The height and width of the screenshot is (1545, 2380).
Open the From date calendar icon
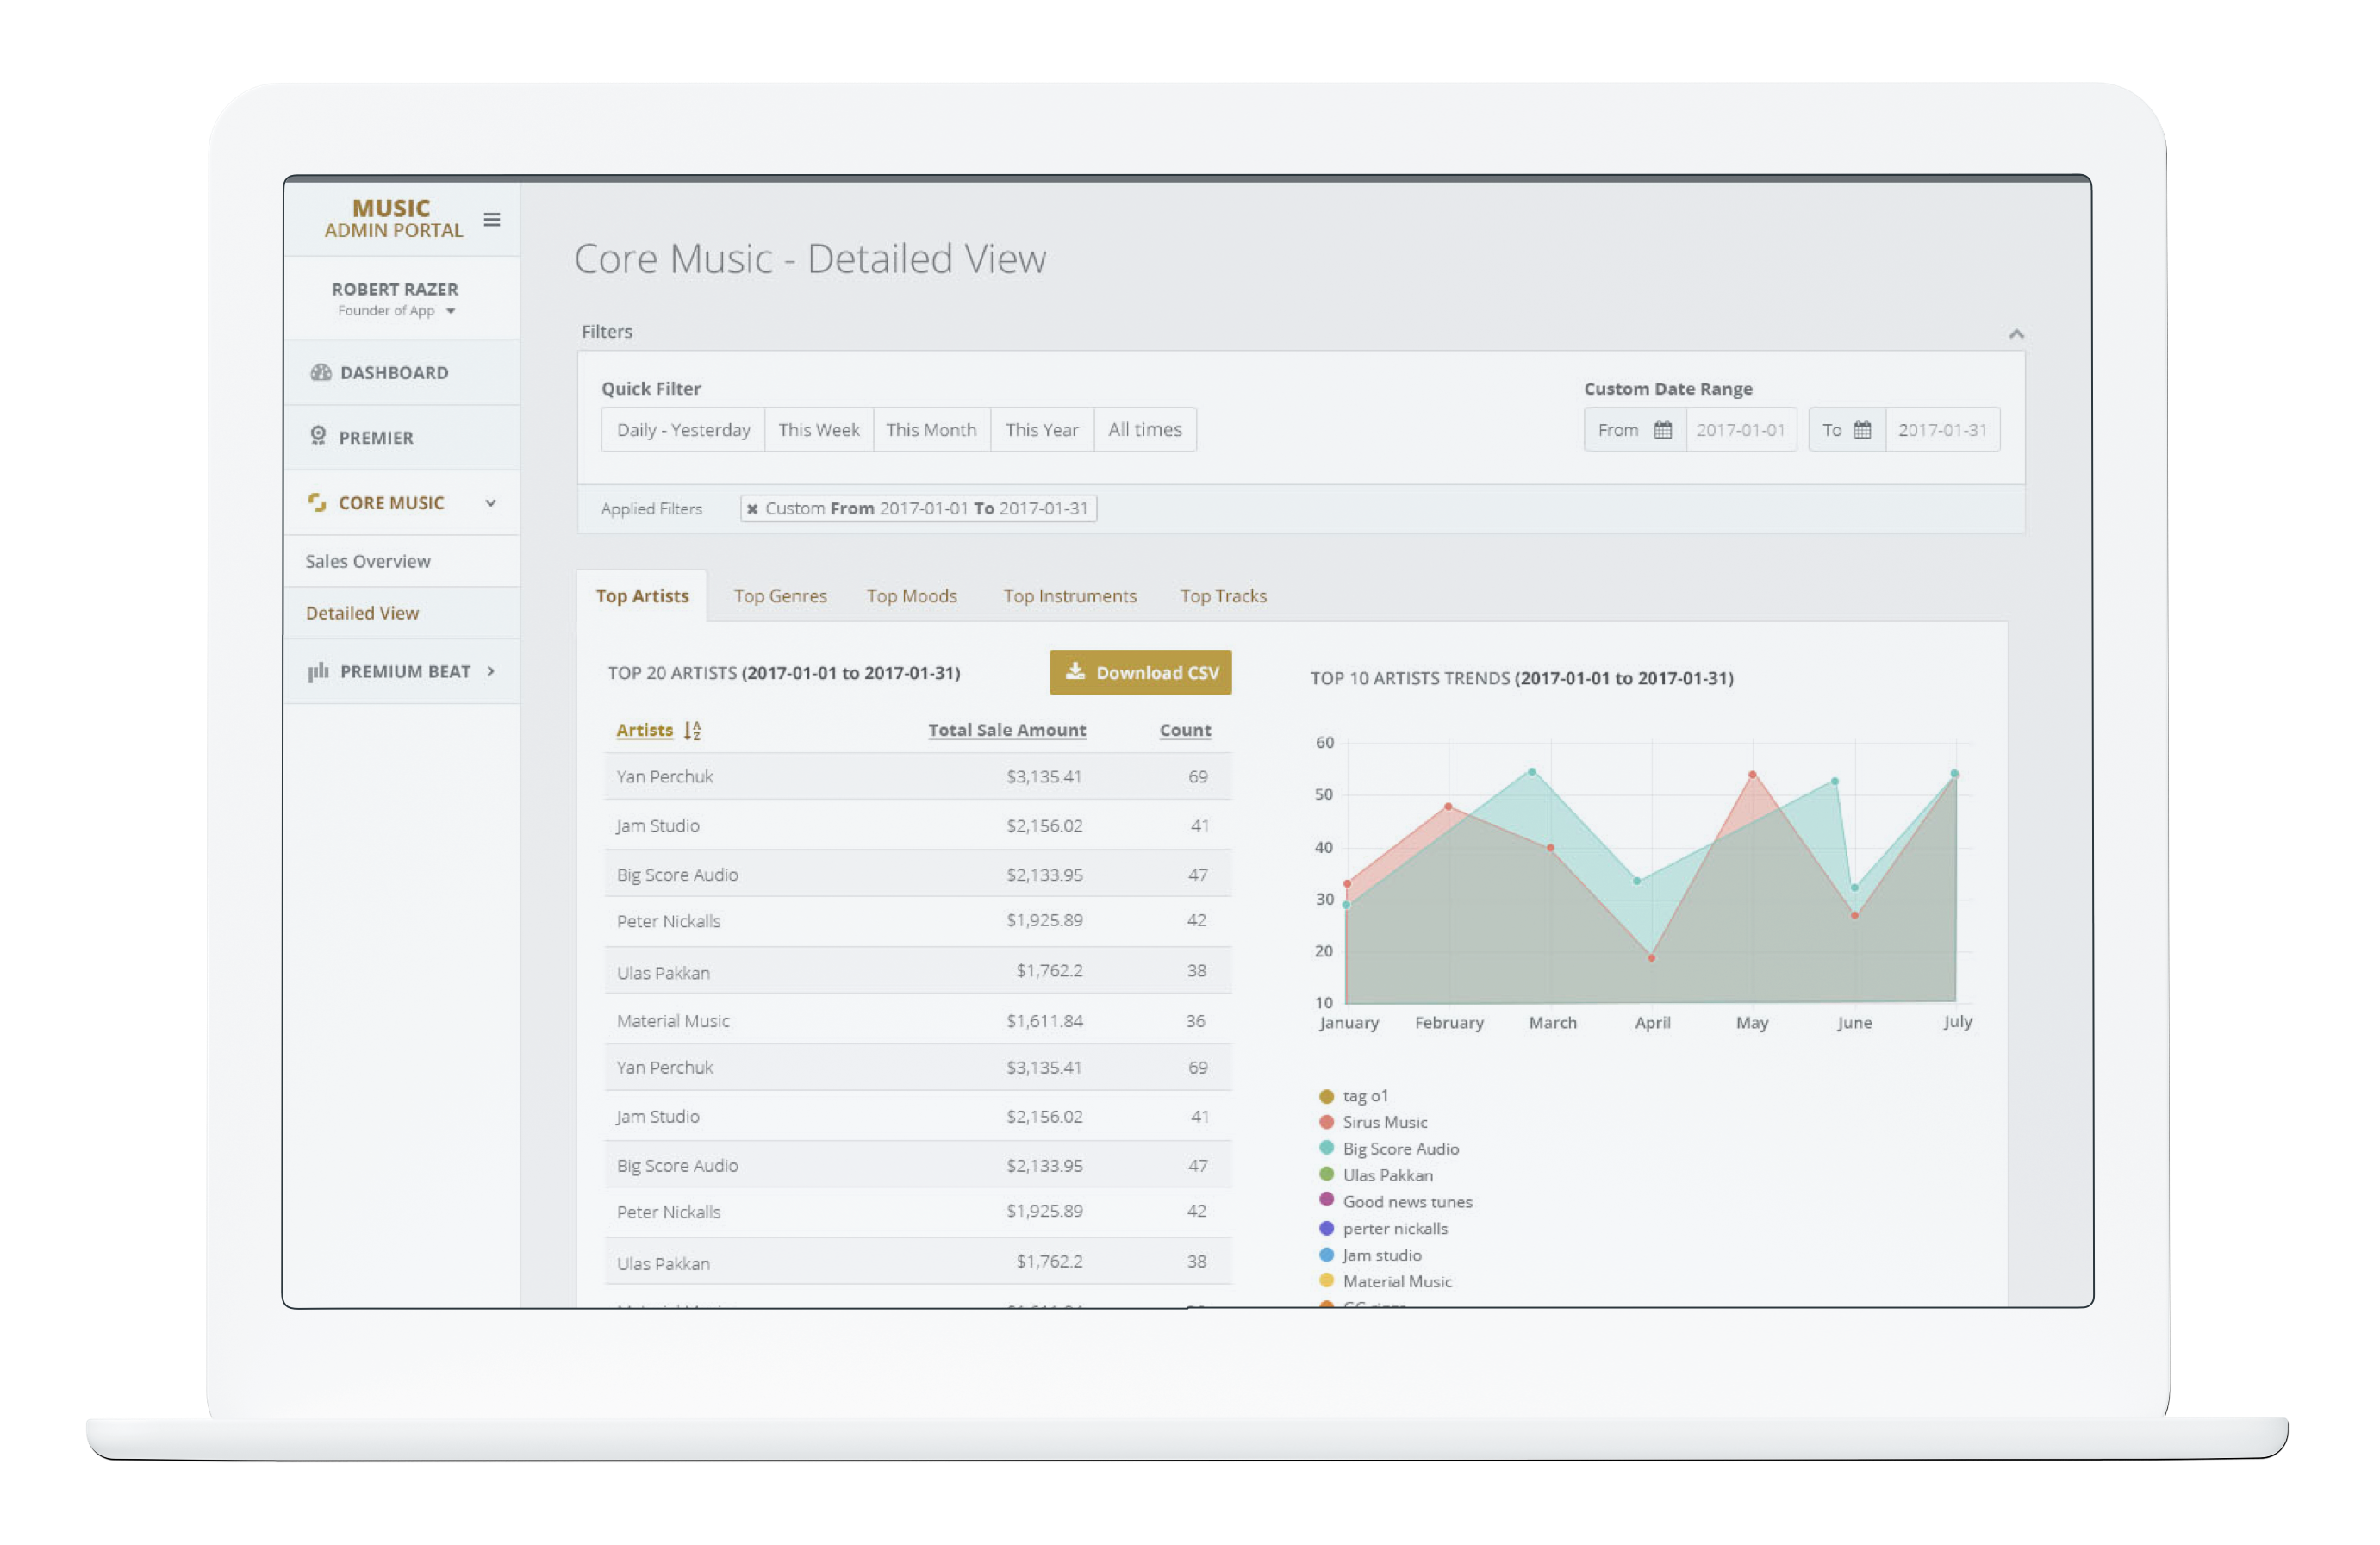tap(1662, 430)
